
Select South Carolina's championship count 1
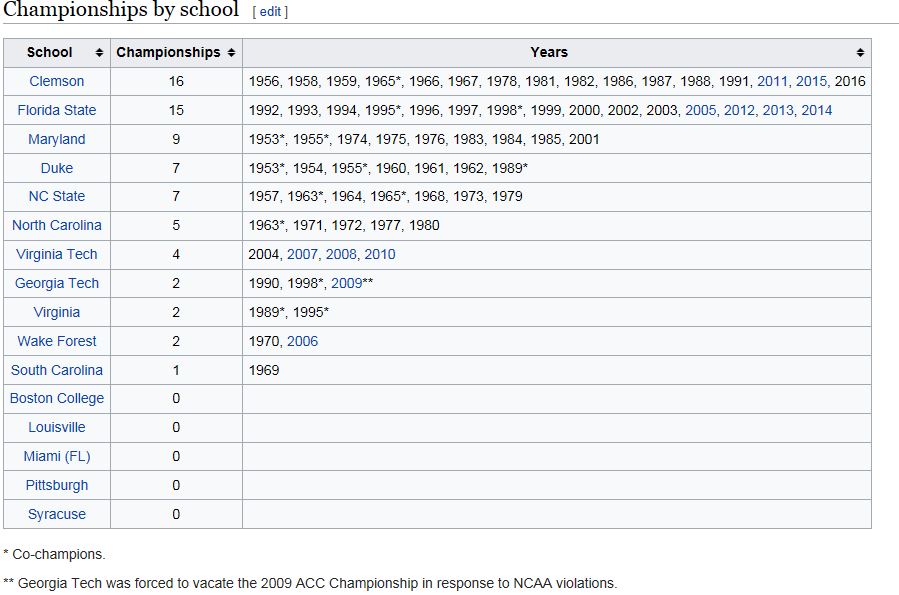176,370
